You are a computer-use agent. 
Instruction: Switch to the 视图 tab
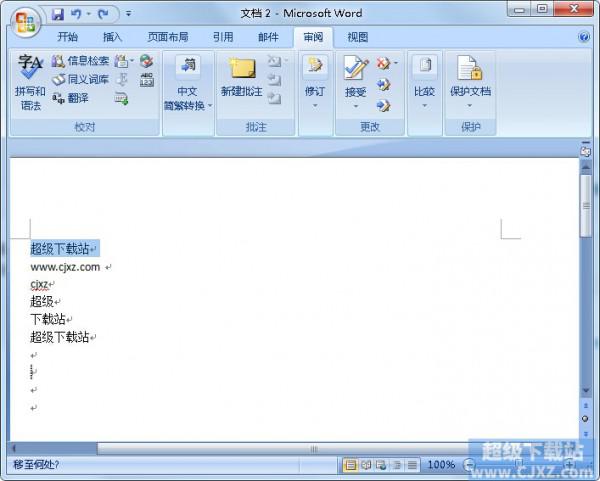pyautogui.click(x=358, y=37)
